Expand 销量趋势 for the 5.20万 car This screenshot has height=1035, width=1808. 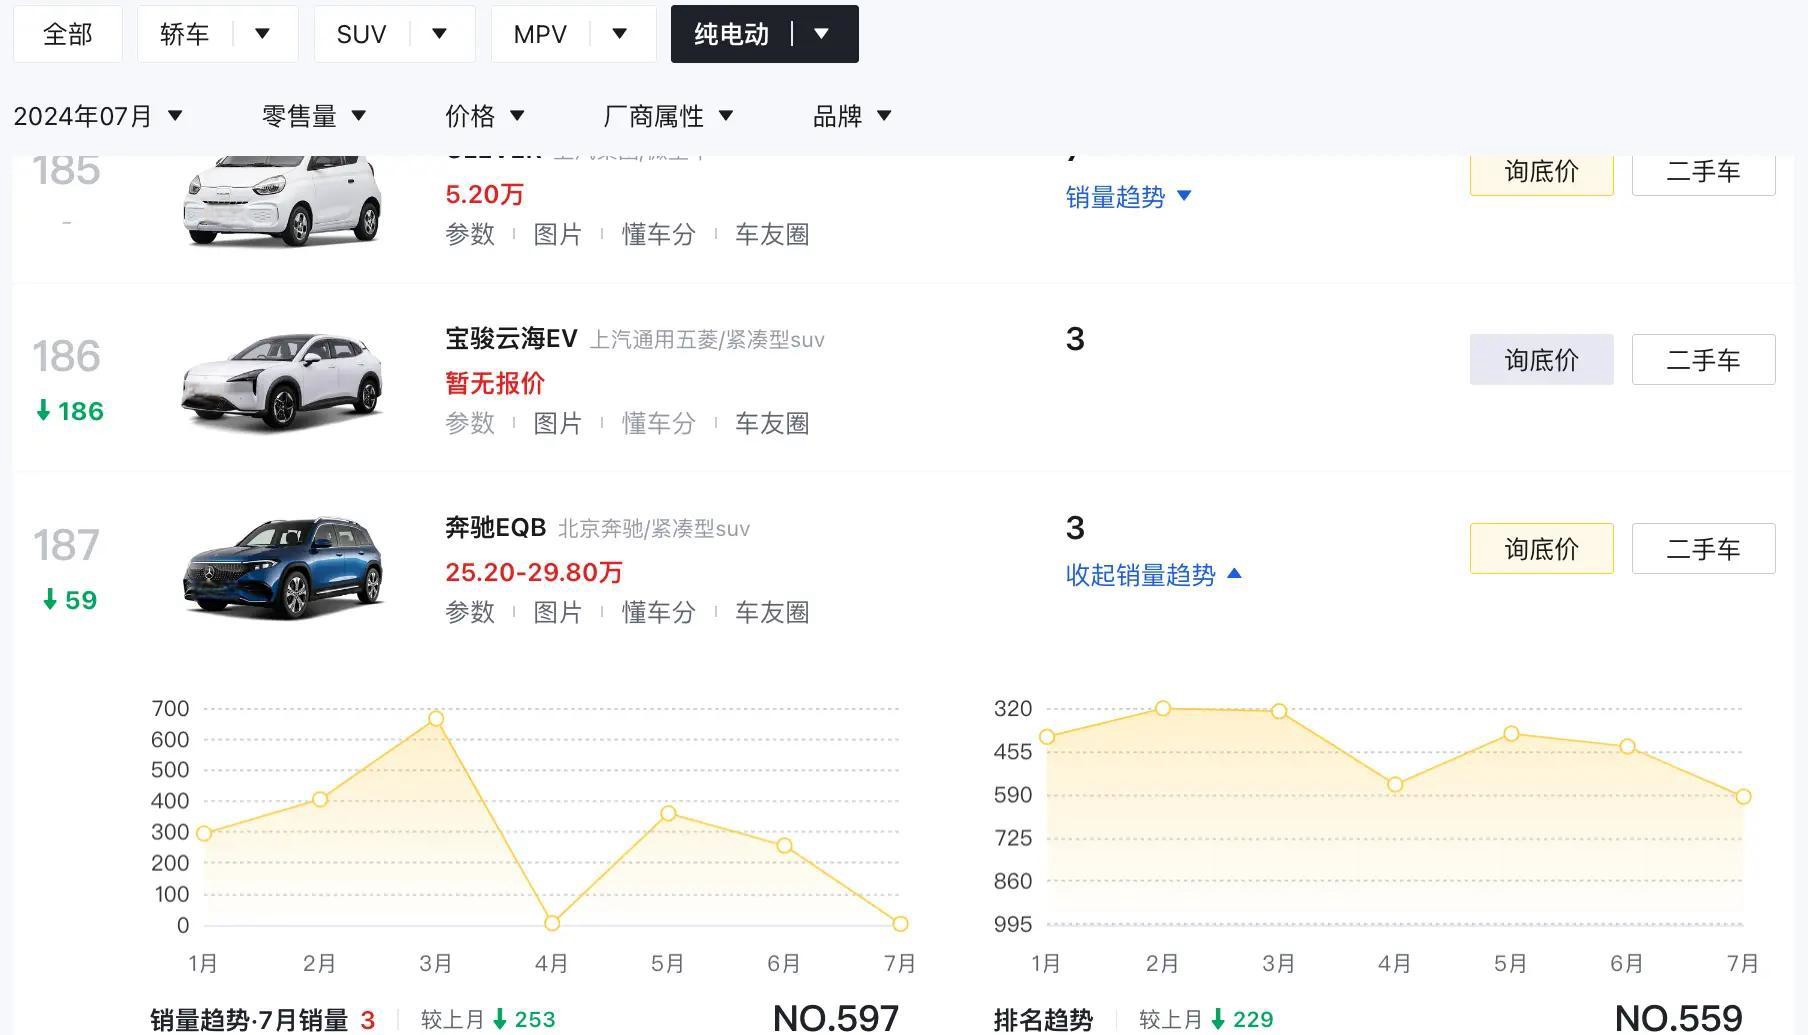click(x=1129, y=197)
